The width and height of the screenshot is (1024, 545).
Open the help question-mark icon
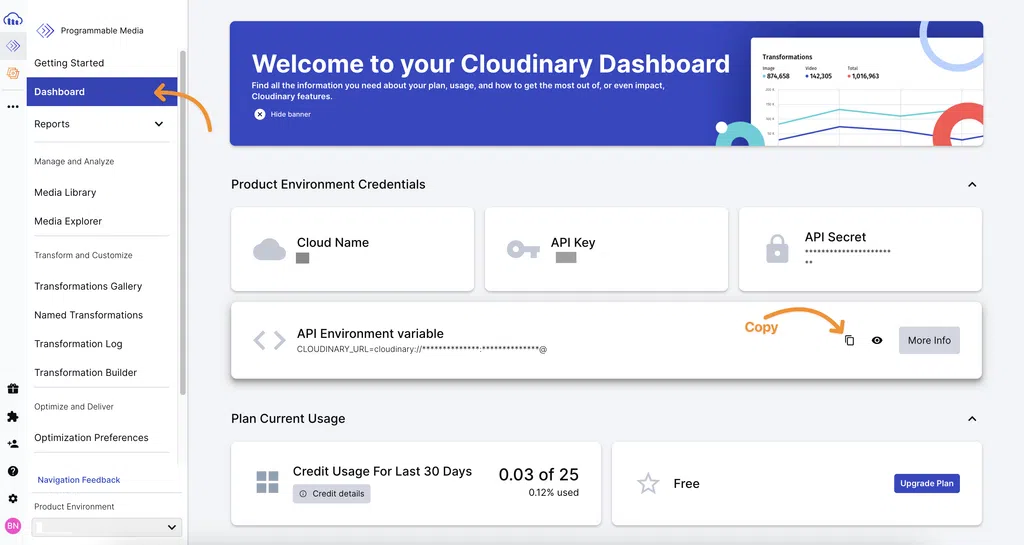click(x=12, y=471)
